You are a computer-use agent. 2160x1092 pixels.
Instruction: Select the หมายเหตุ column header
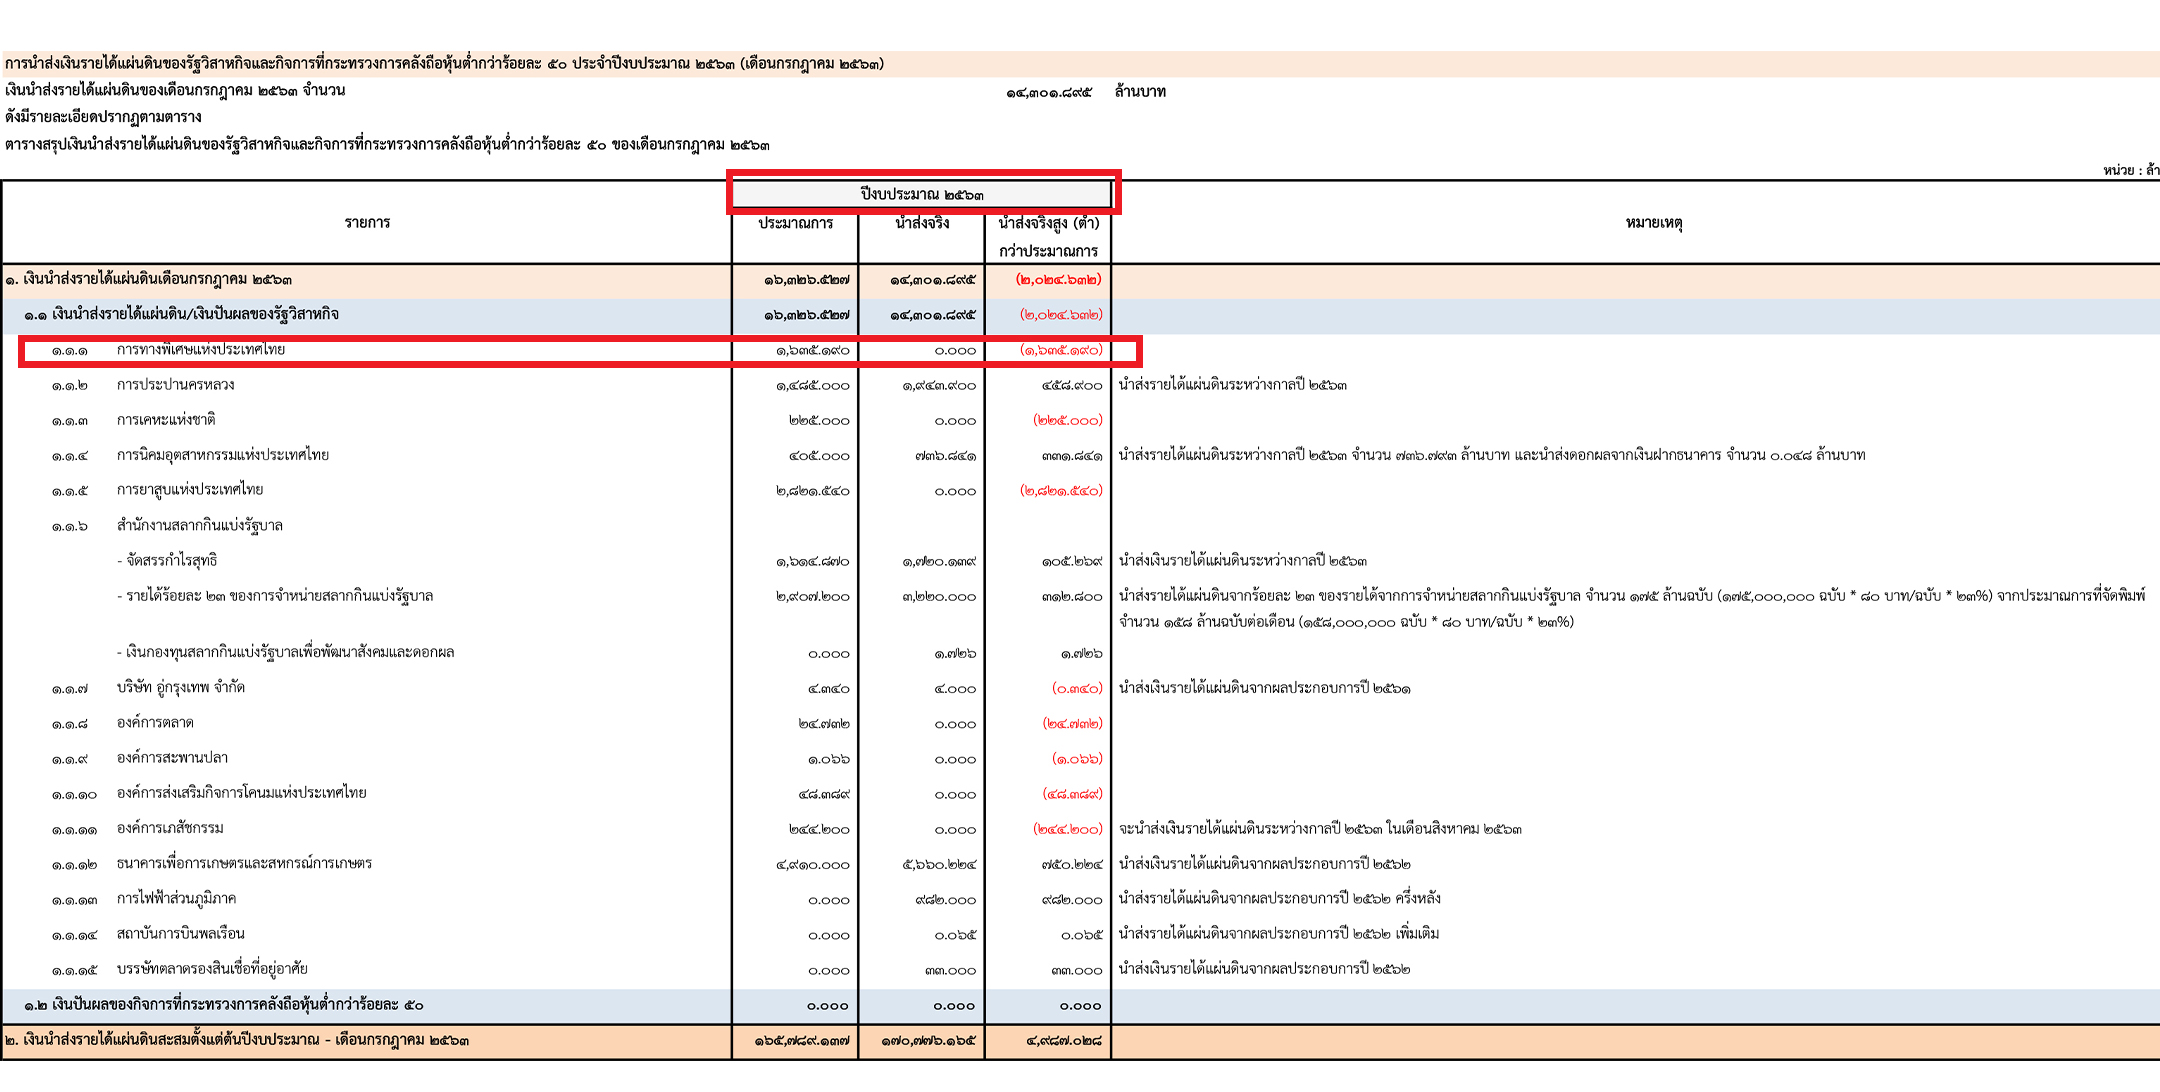[x=1653, y=222]
